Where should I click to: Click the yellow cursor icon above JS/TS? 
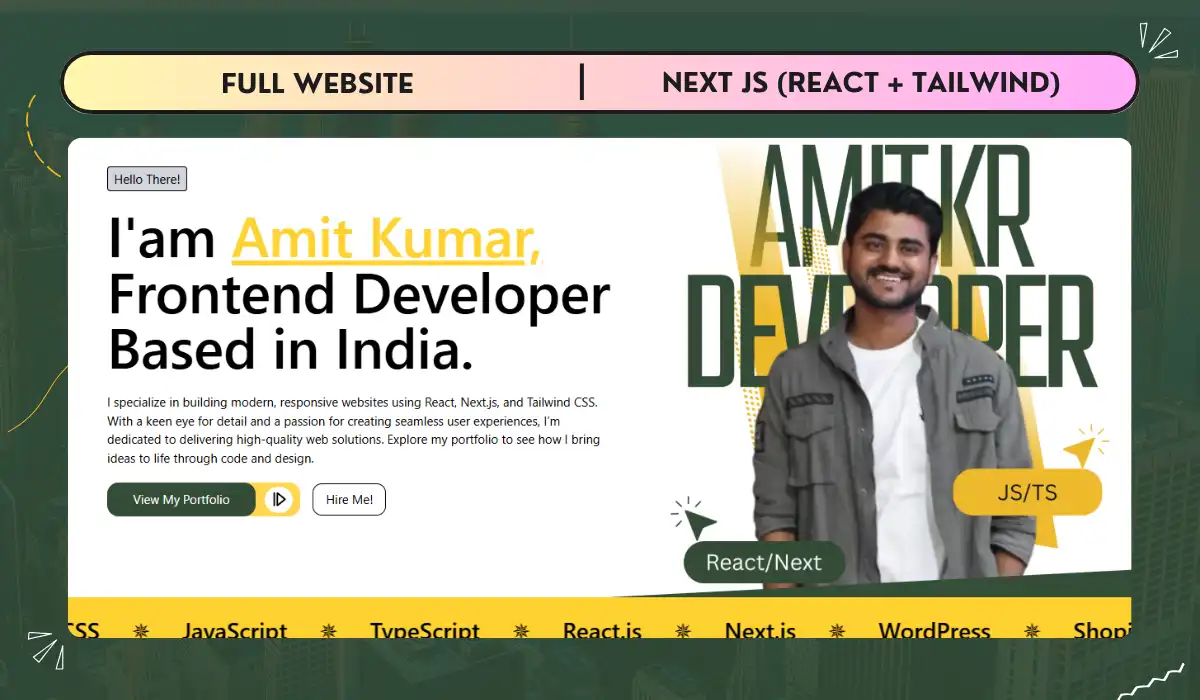1084,446
